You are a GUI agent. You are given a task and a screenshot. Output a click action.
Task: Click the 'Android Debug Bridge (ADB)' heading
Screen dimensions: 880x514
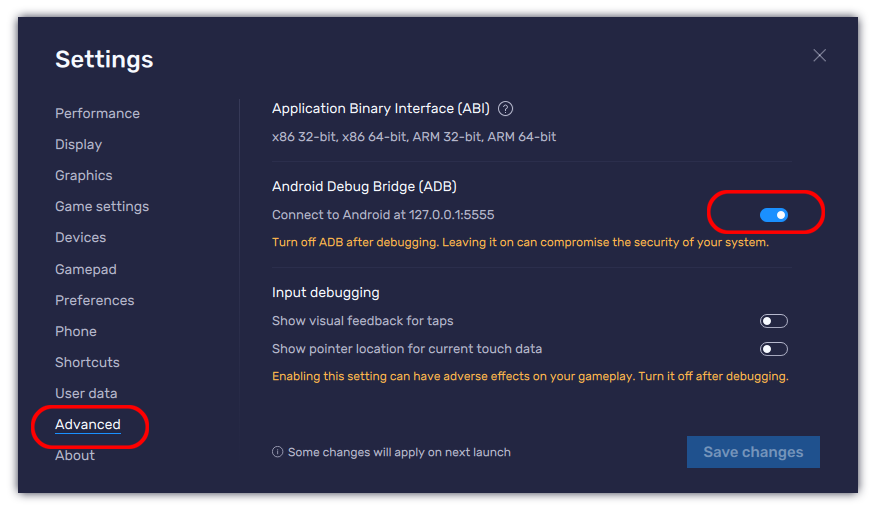(x=364, y=186)
